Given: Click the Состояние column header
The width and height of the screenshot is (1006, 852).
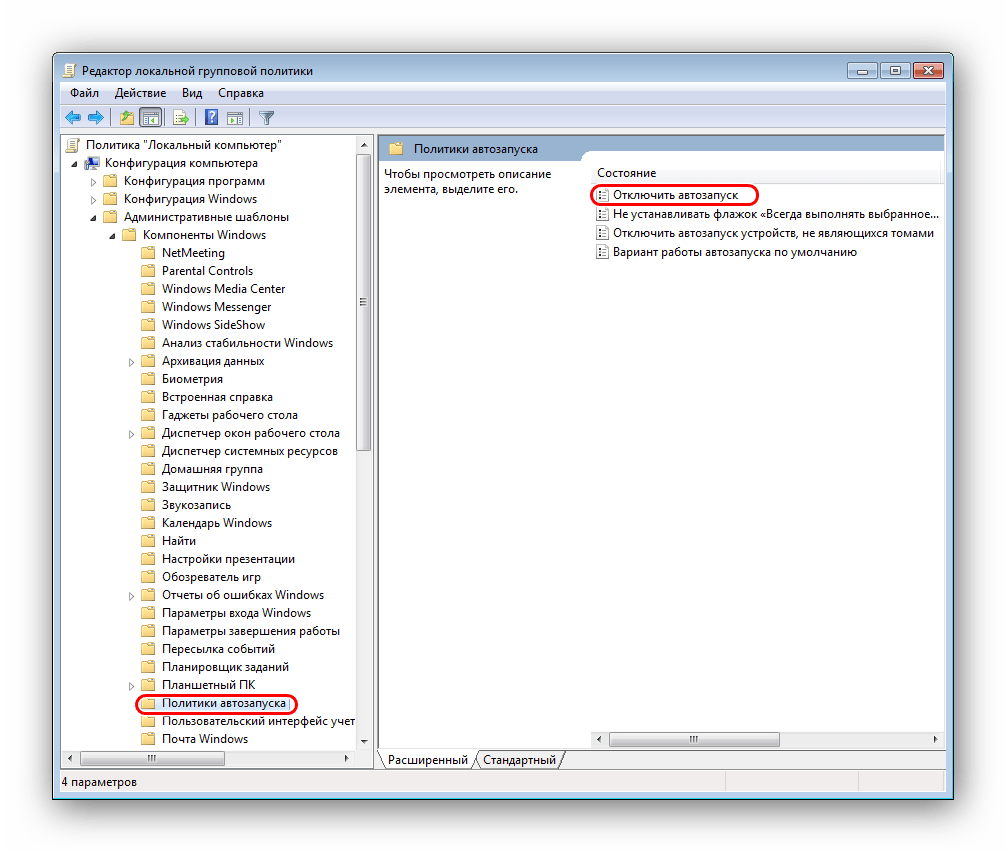Looking at the screenshot, I should (x=627, y=173).
